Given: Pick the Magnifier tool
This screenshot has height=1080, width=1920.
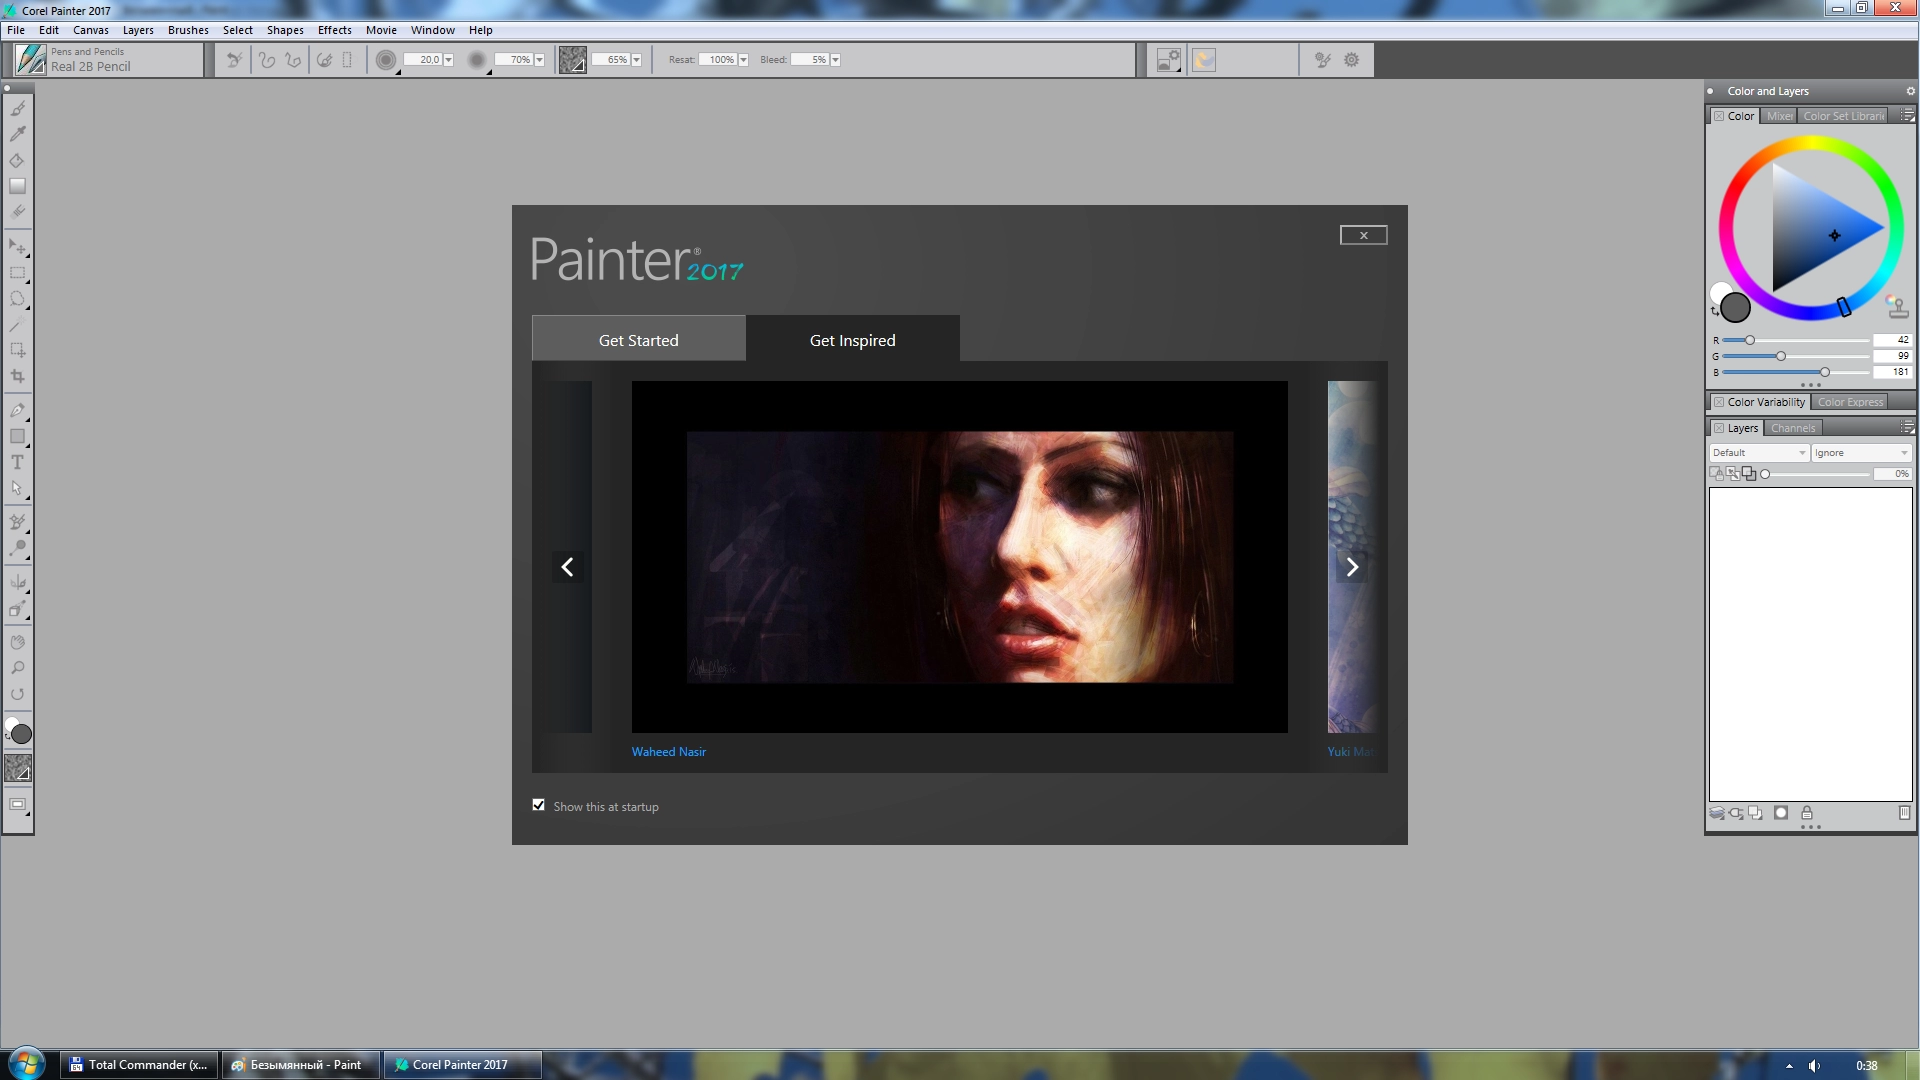Looking at the screenshot, I should (x=17, y=668).
